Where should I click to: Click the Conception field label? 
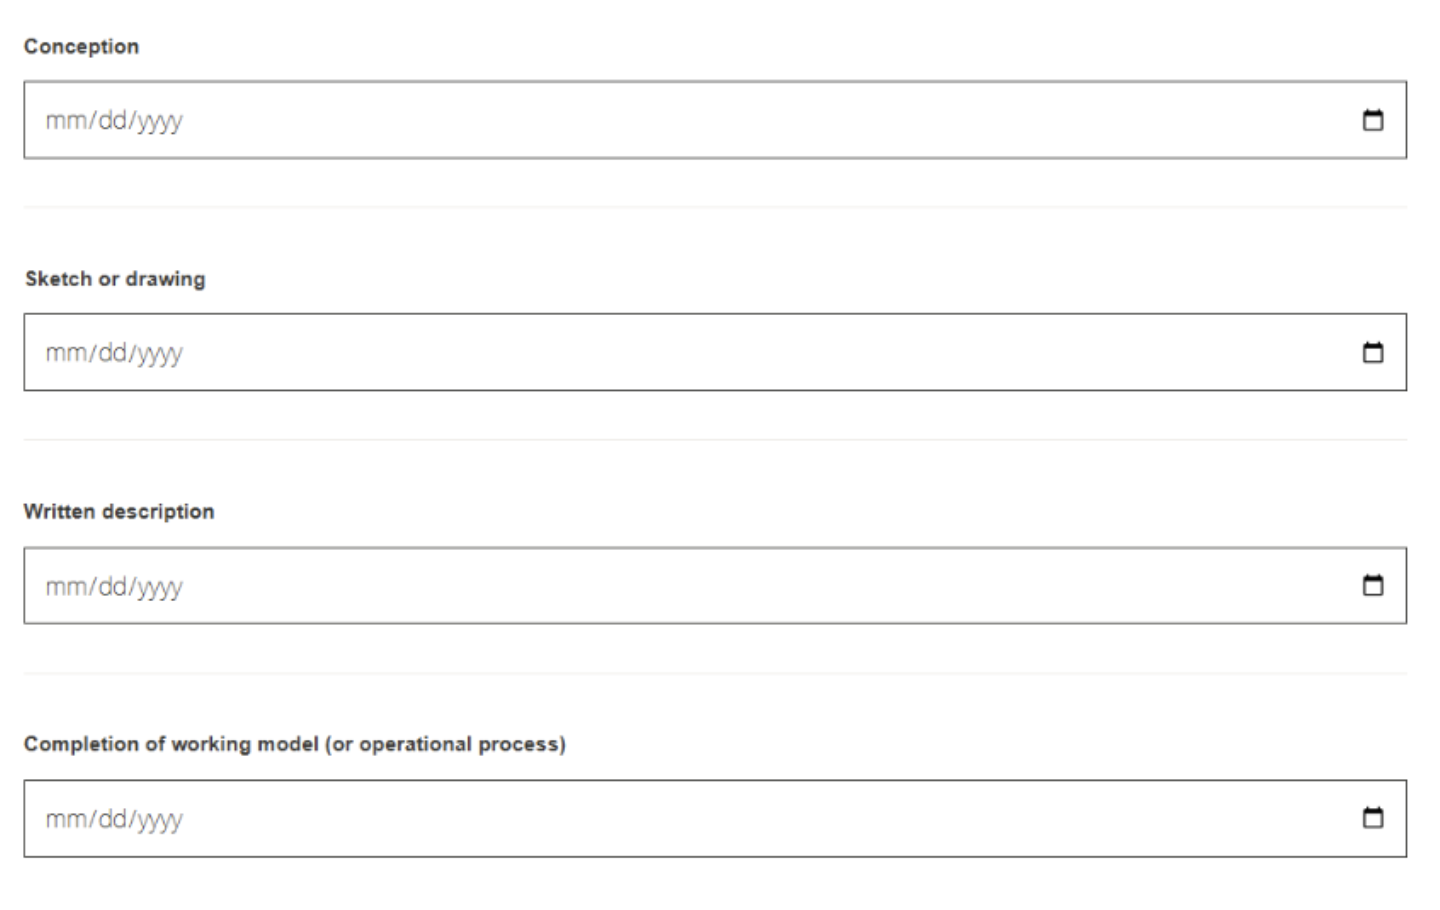point(81,46)
